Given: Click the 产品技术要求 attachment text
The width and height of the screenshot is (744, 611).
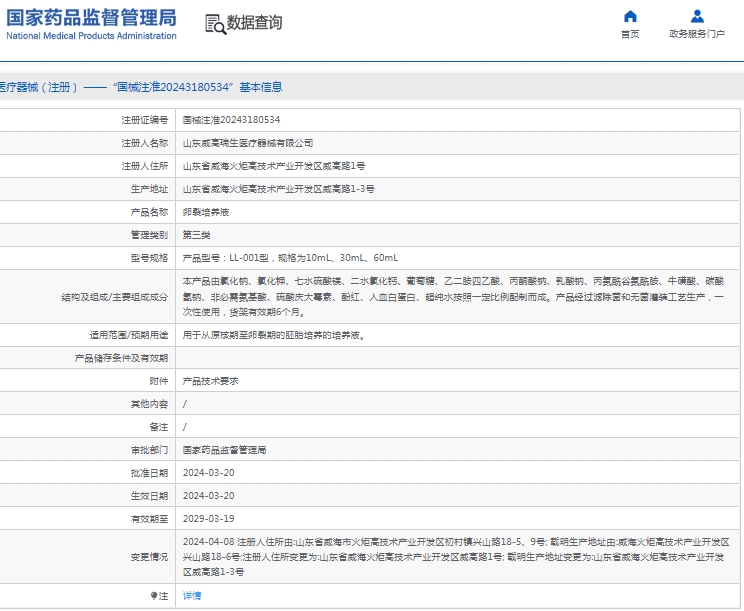Looking at the screenshot, I should tap(210, 381).
